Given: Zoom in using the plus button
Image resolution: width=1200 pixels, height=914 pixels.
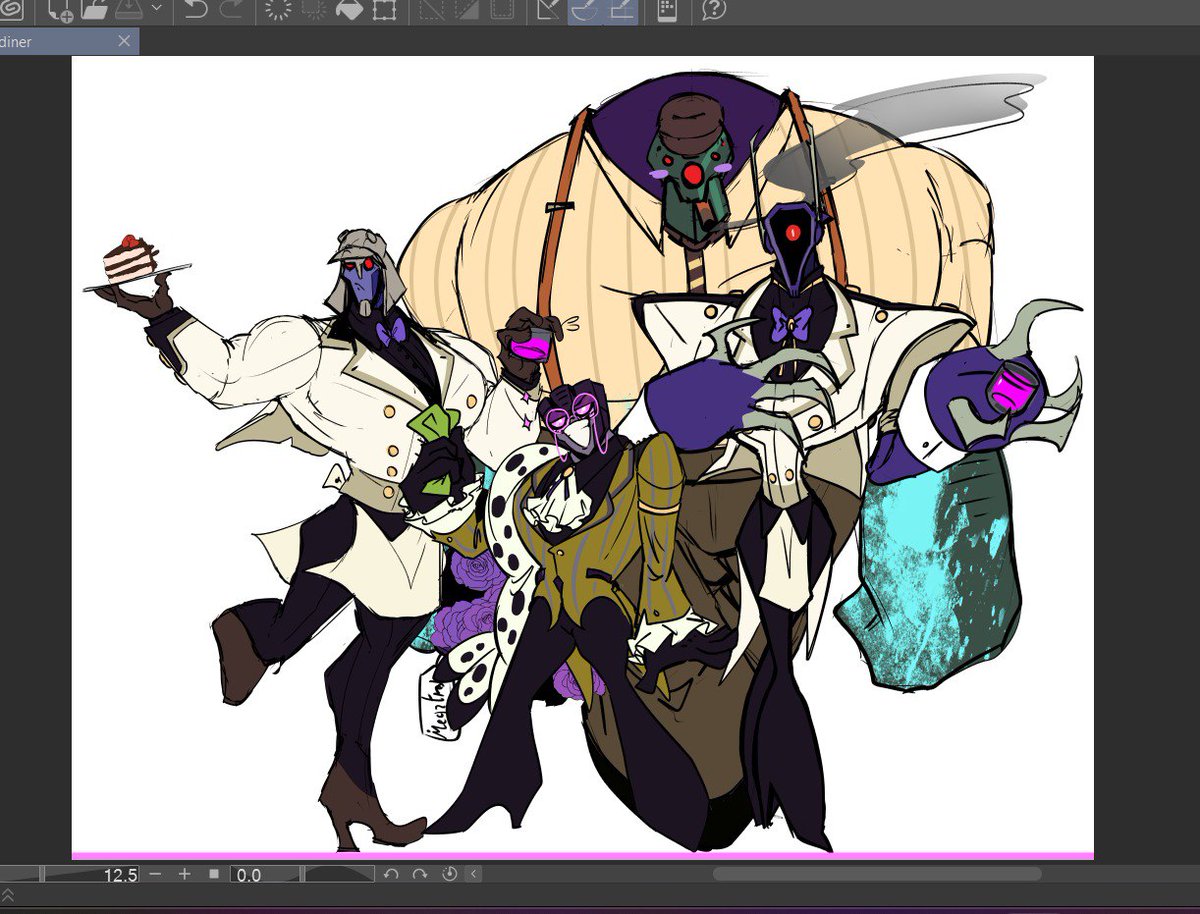Looking at the screenshot, I should tap(184, 874).
